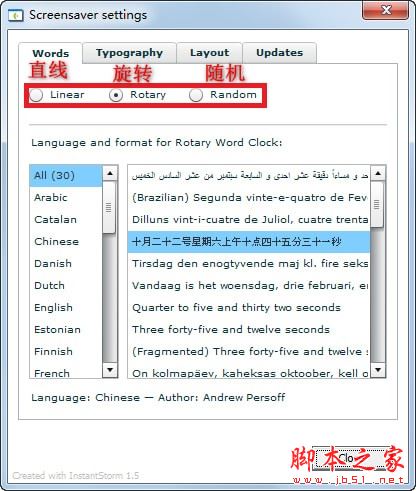Select Estonian in the language list
This screenshot has height=491, width=416.
pos(66,329)
